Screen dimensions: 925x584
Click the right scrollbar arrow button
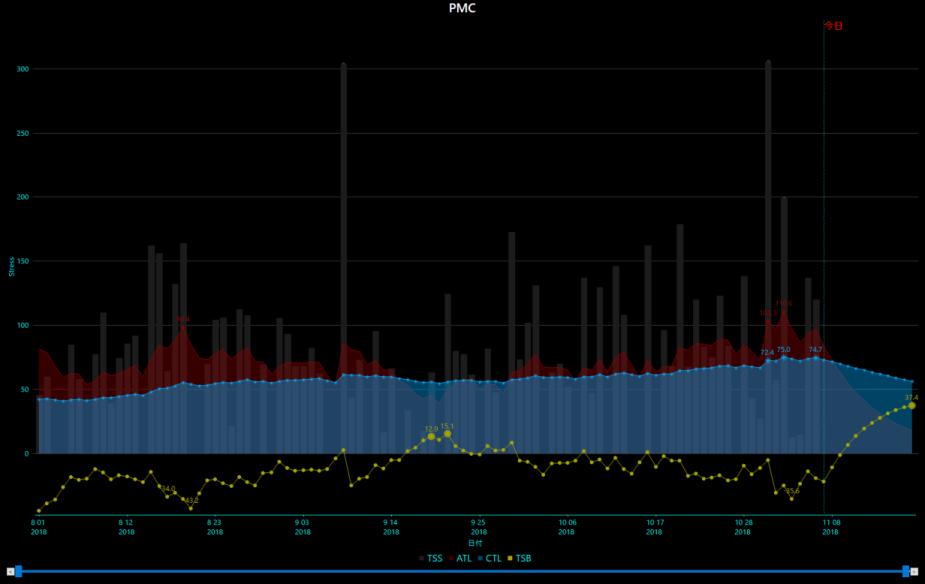(914, 571)
